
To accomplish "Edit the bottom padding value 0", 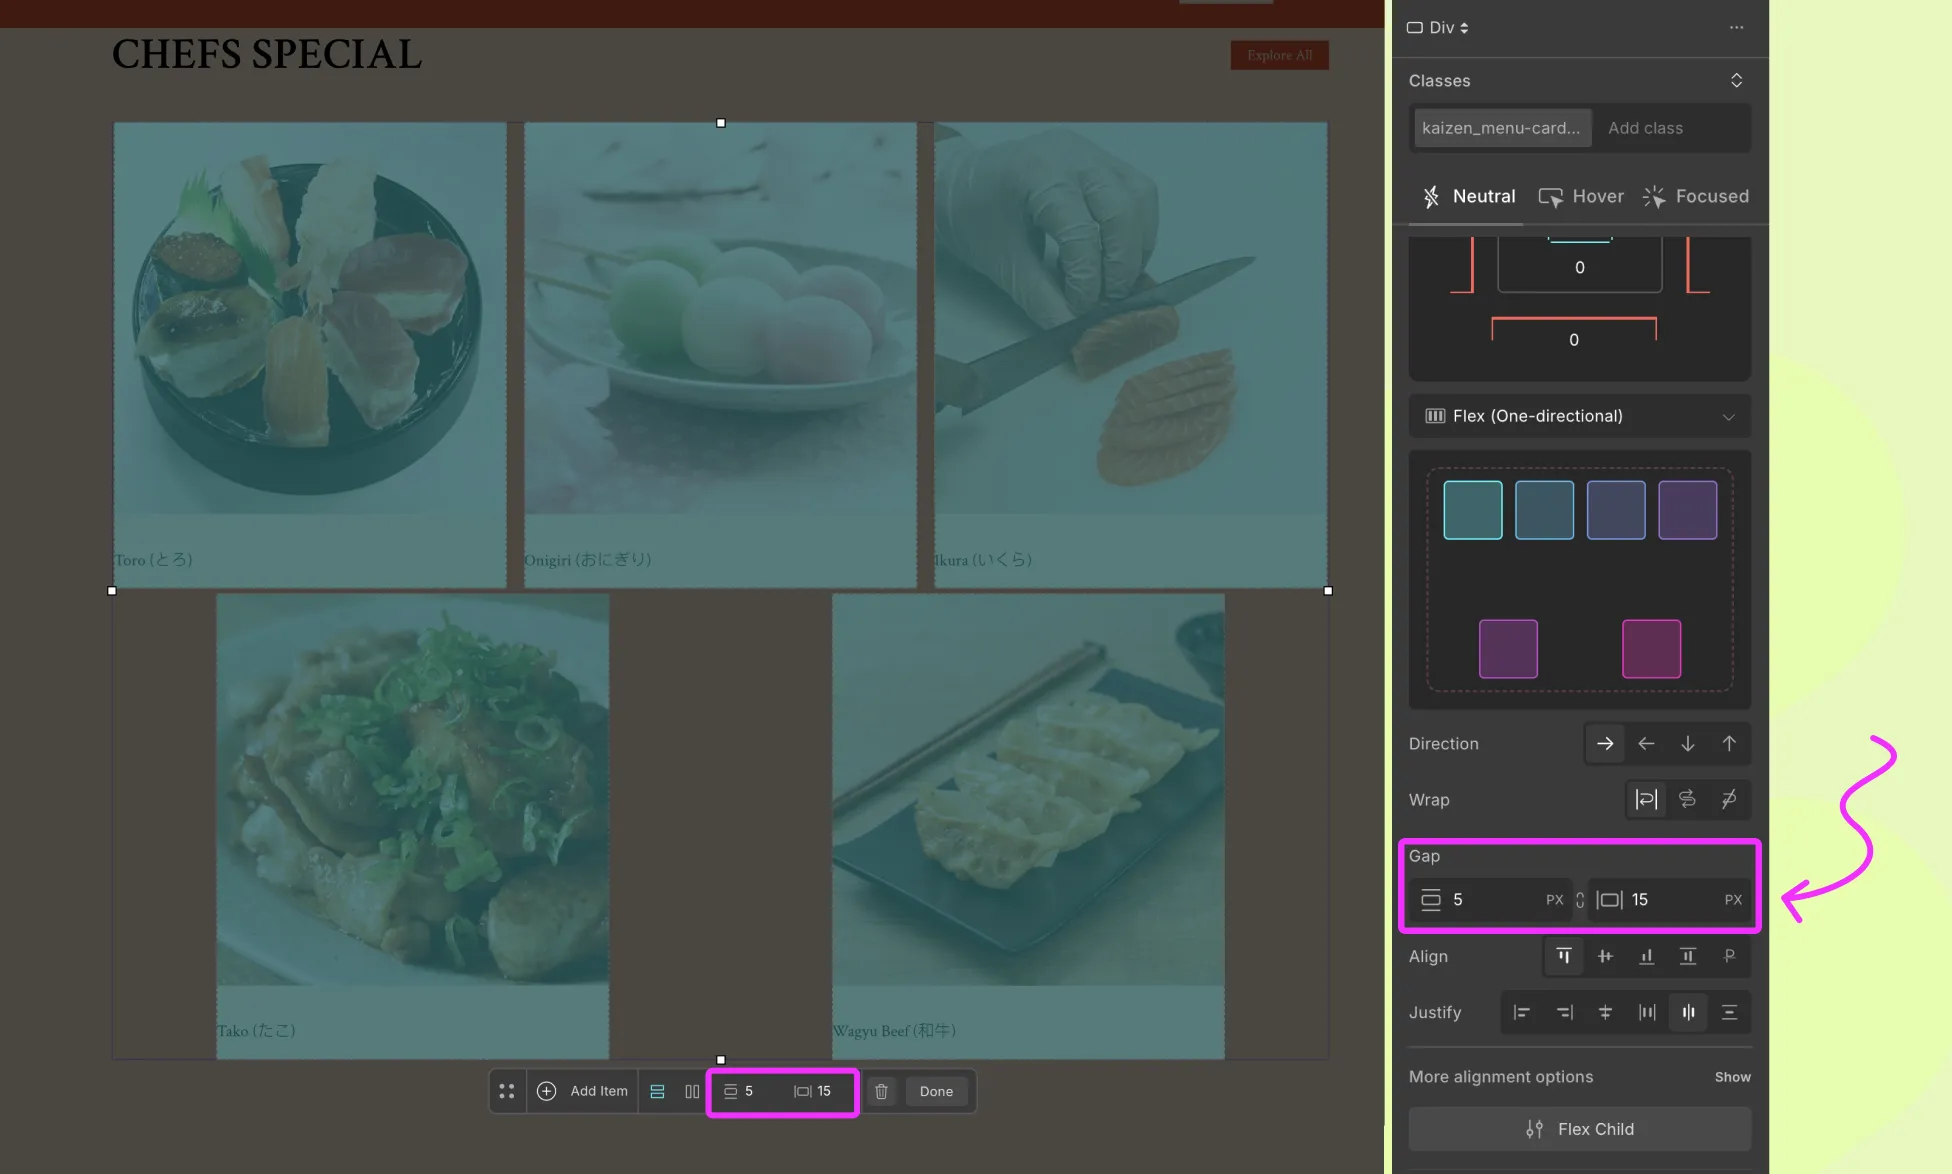I will click(x=1579, y=267).
